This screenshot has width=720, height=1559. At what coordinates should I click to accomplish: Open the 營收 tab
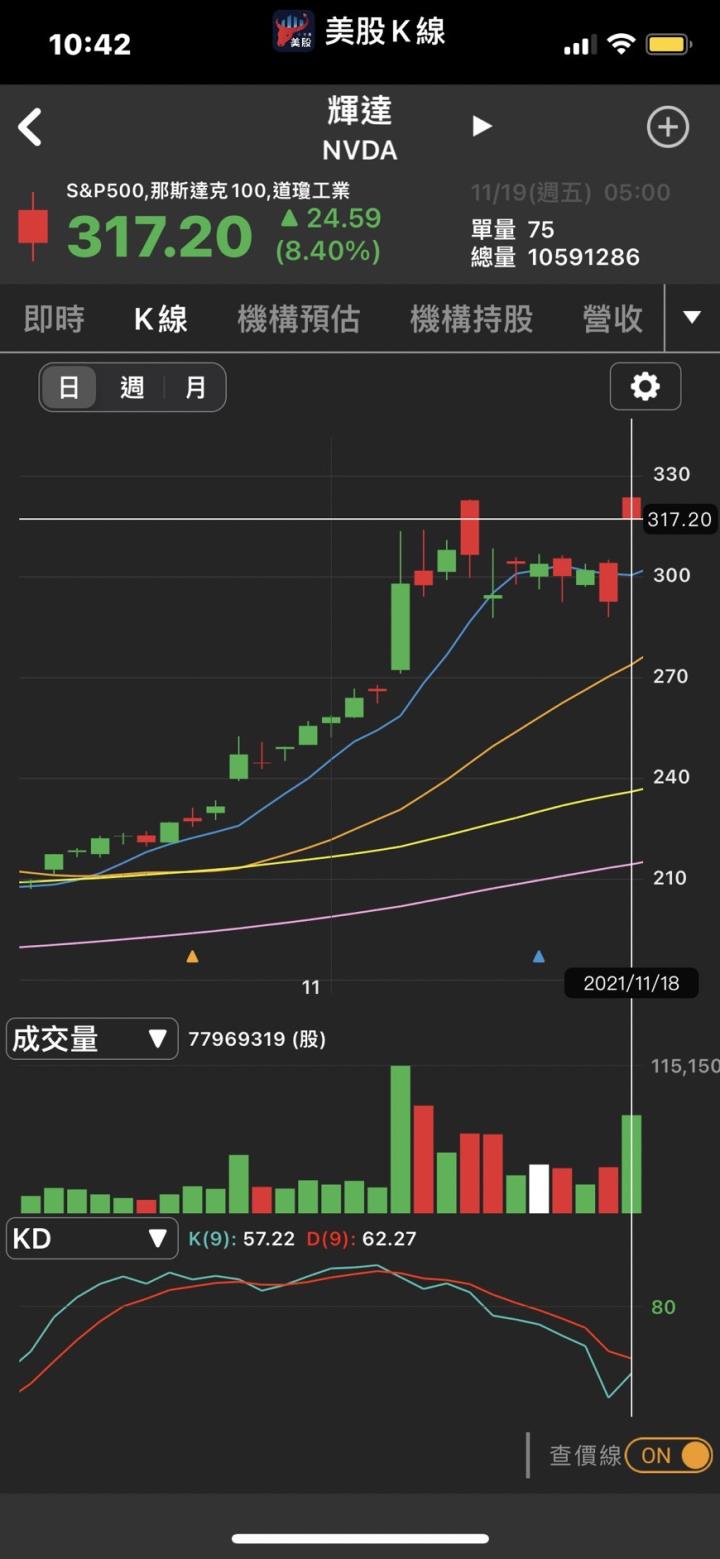pyautogui.click(x=613, y=319)
